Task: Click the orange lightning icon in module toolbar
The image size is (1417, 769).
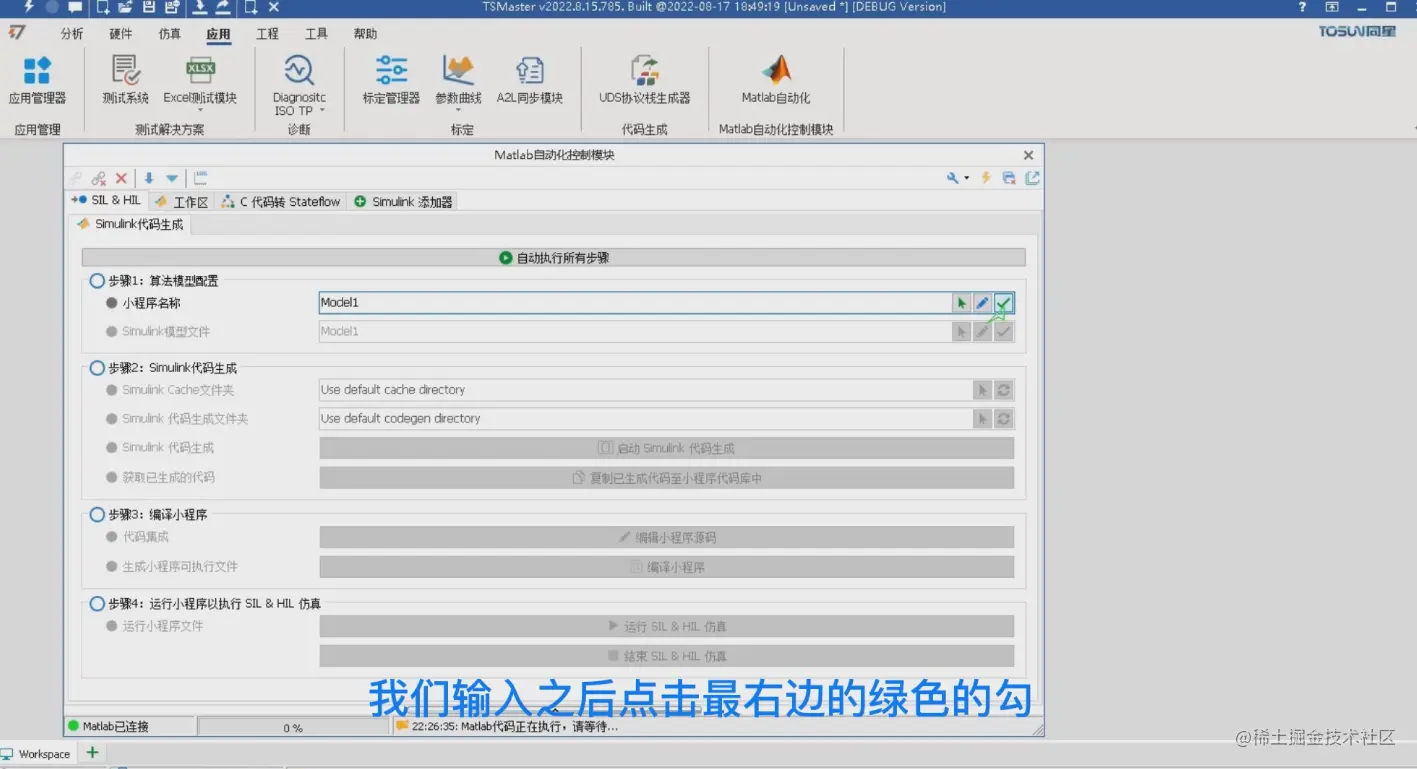Action: [986, 178]
